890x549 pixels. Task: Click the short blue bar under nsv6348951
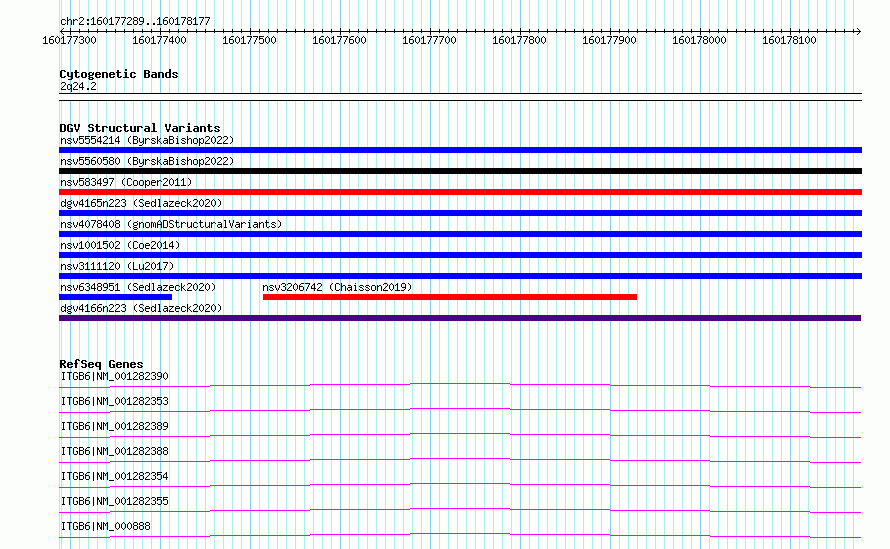(x=115, y=297)
